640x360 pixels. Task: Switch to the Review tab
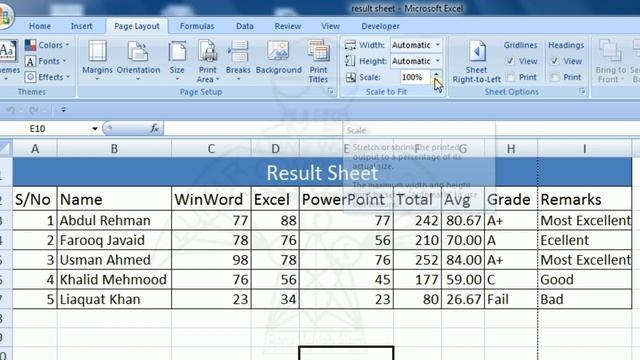tap(288, 26)
